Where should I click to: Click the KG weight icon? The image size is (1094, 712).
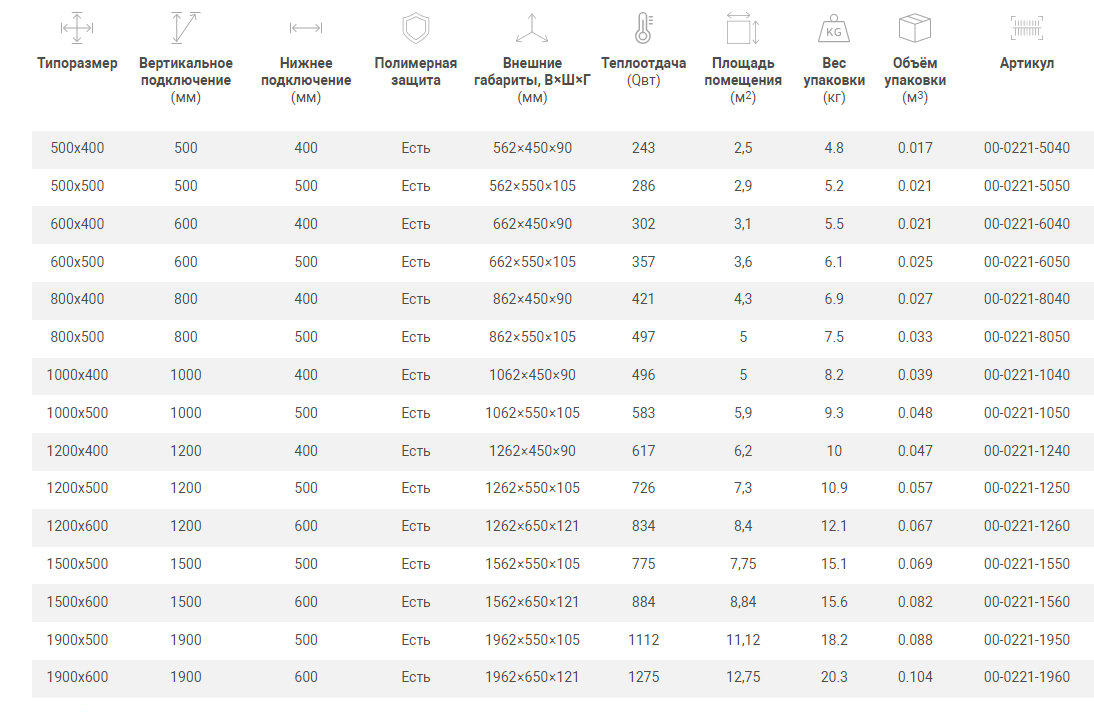(x=833, y=27)
